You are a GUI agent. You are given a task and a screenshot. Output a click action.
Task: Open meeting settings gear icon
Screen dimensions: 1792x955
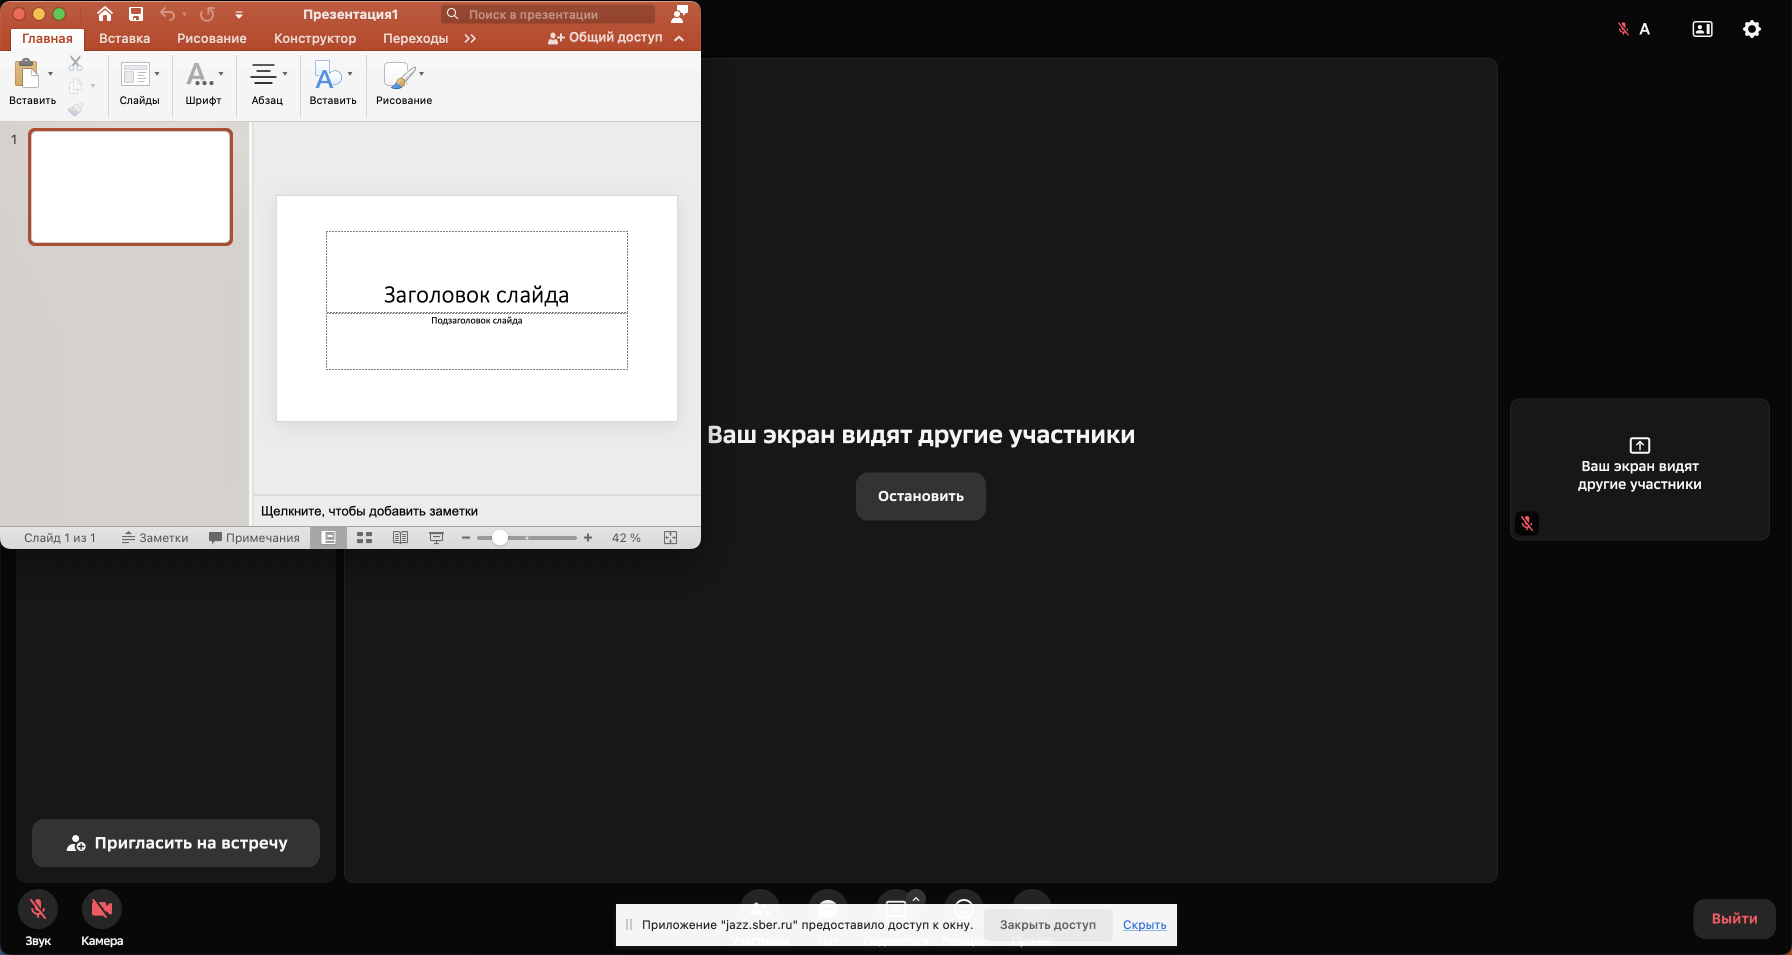(1751, 29)
